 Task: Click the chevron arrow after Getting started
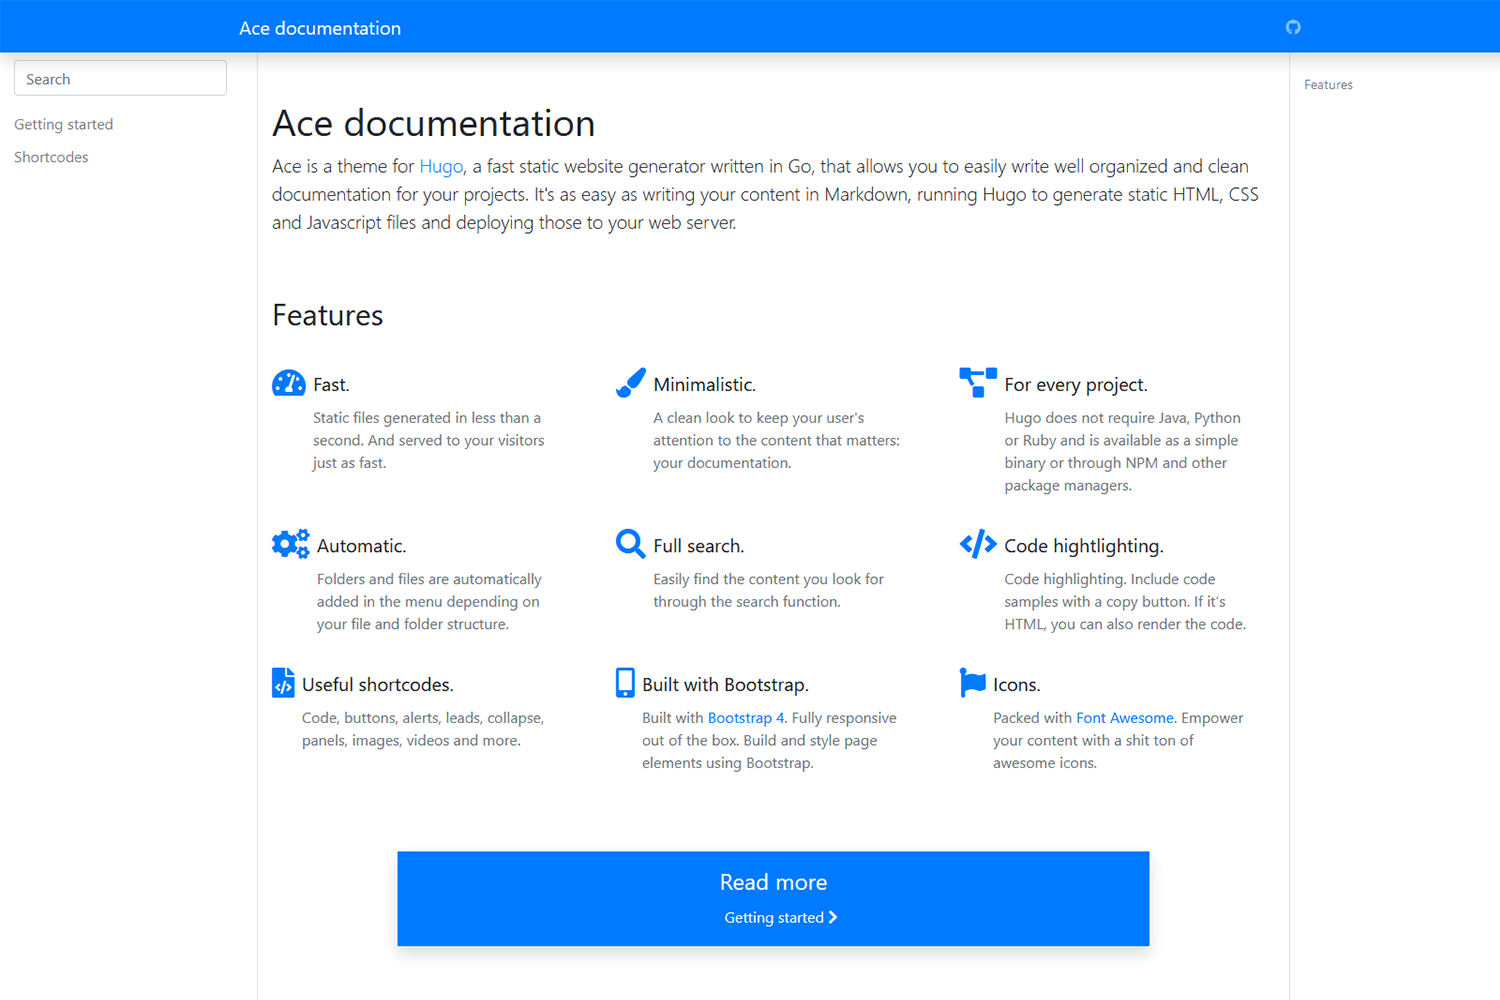click(x=833, y=917)
